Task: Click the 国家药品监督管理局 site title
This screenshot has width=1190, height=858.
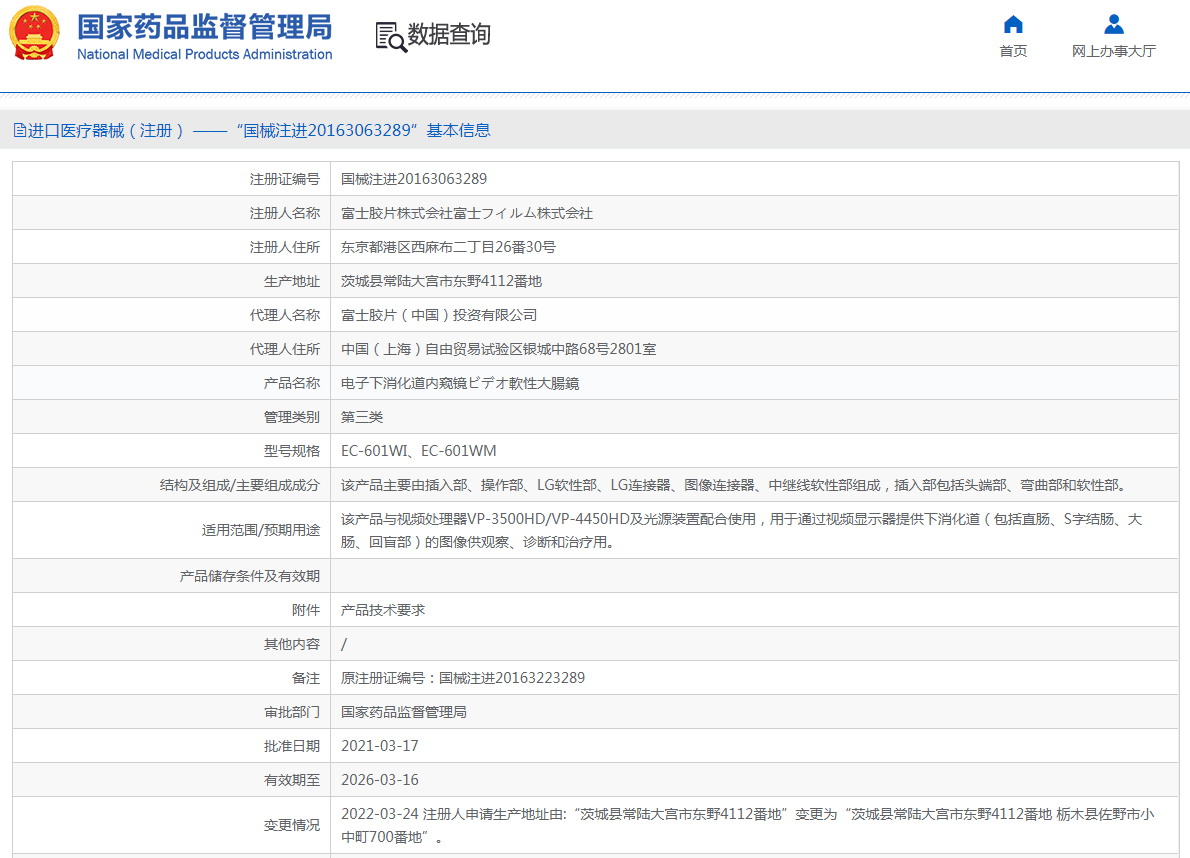Action: pos(204,26)
